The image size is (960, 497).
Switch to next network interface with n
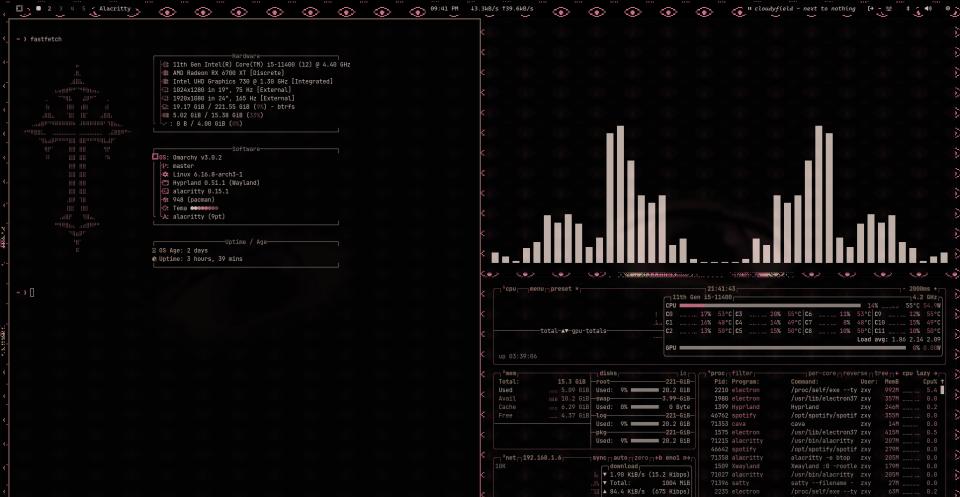coord(688,457)
